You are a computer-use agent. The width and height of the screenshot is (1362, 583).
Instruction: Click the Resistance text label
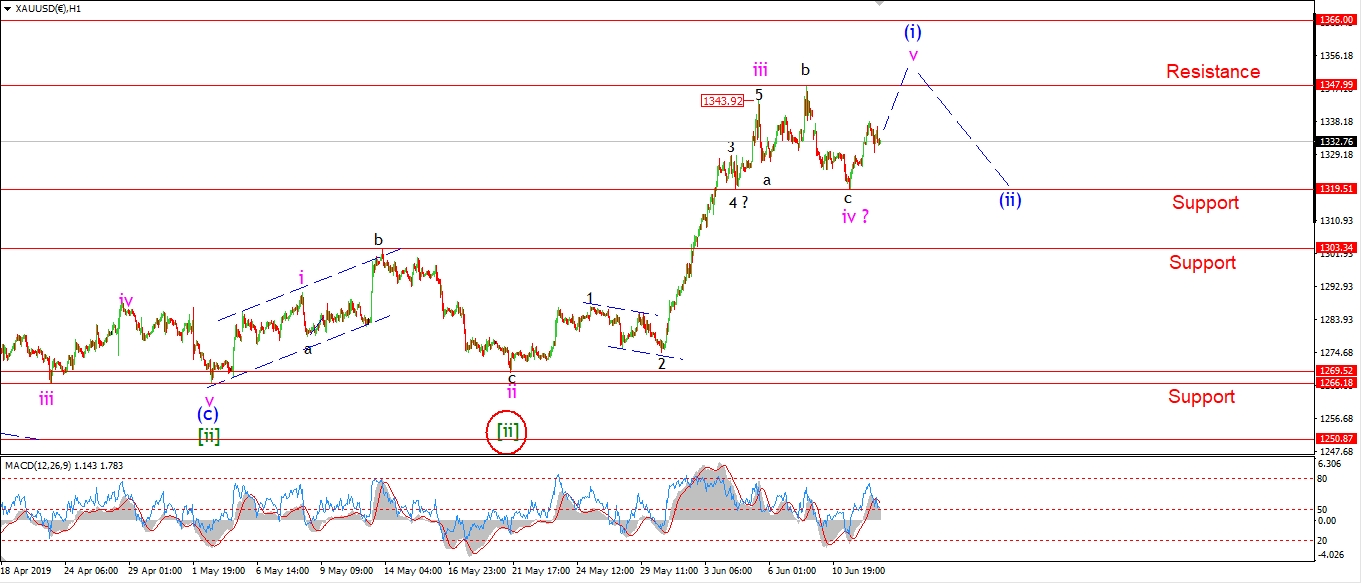point(1212,72)
